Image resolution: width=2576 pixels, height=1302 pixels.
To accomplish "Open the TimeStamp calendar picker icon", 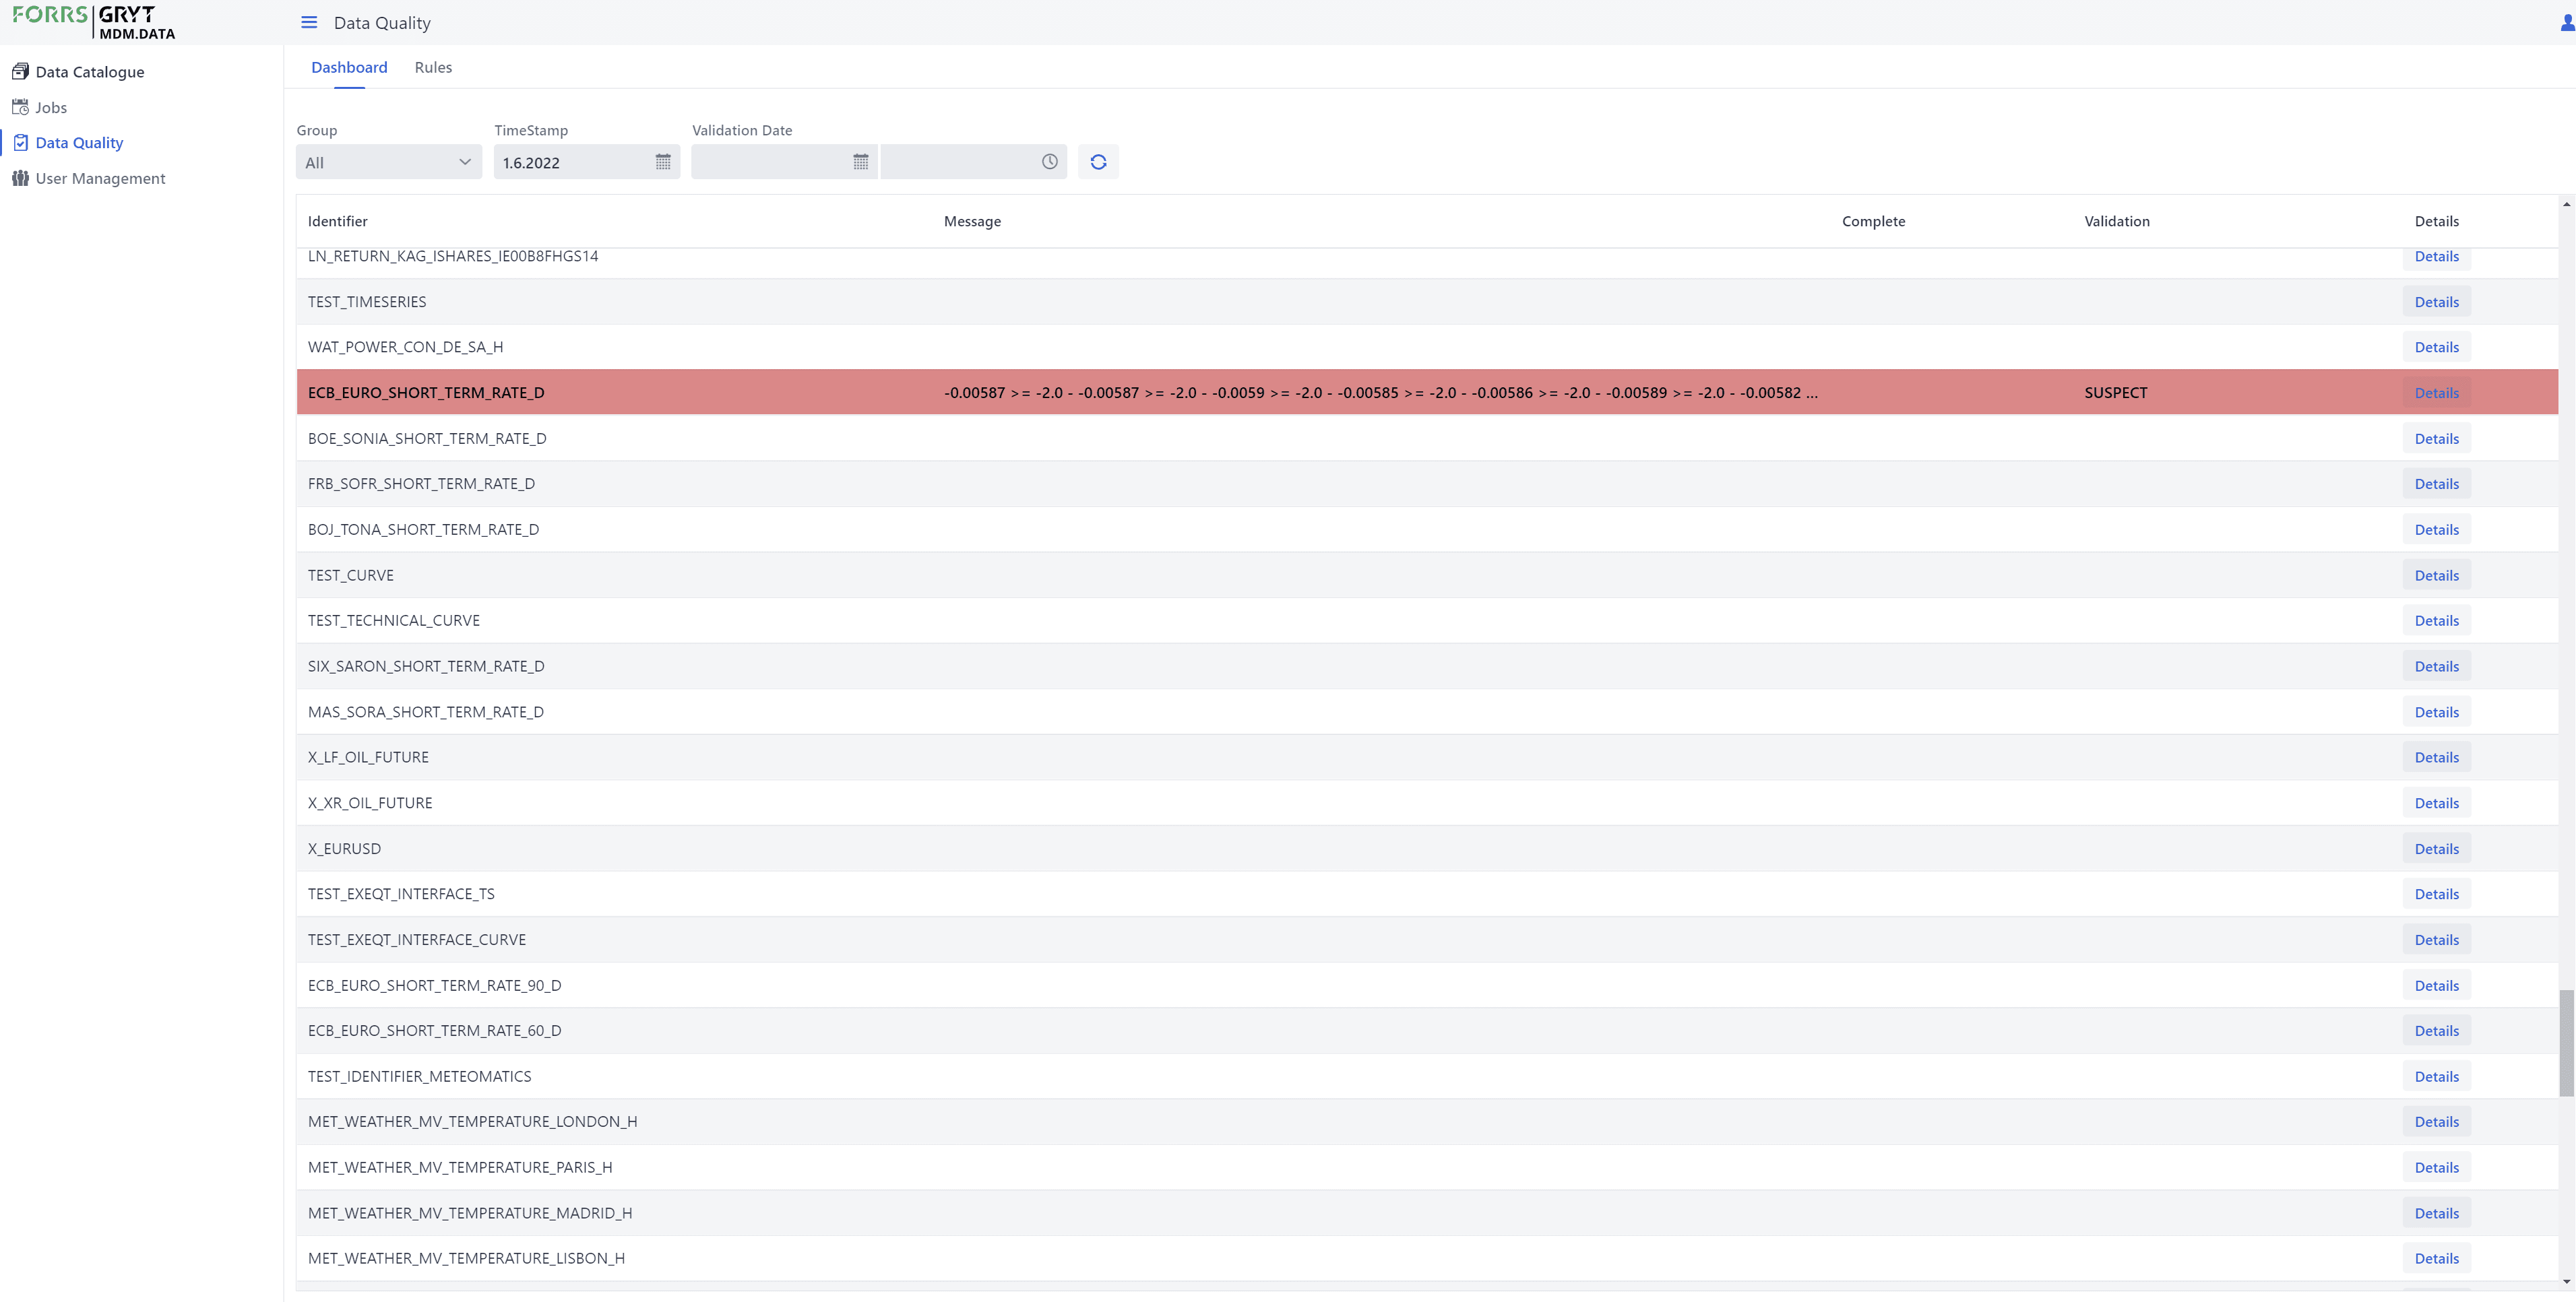I will pyautogui.click(x=663, y=162).
